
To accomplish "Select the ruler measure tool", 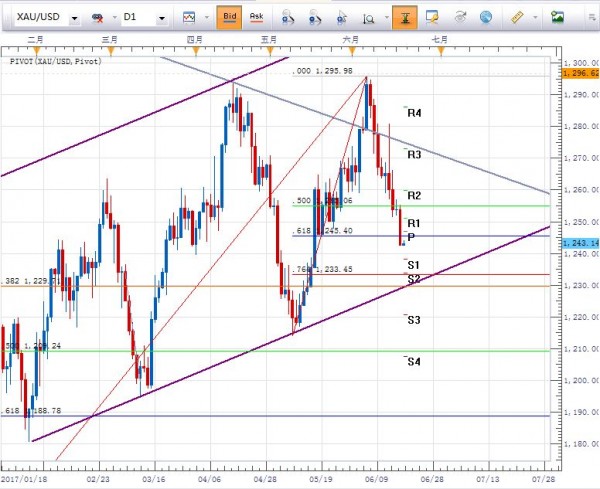I will coord(517,17).
